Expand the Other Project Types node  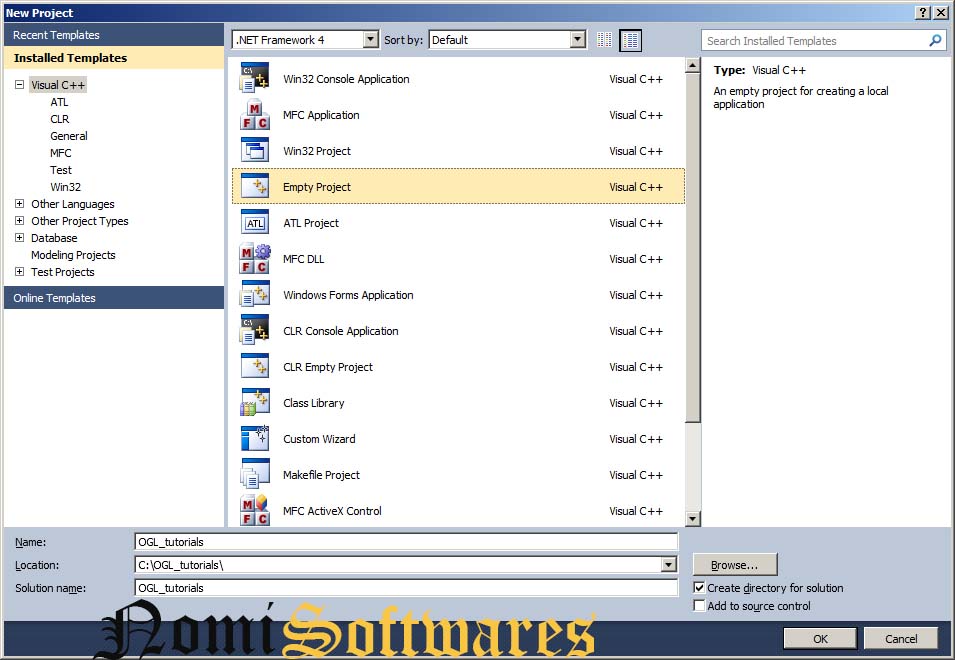click(19, 221)
